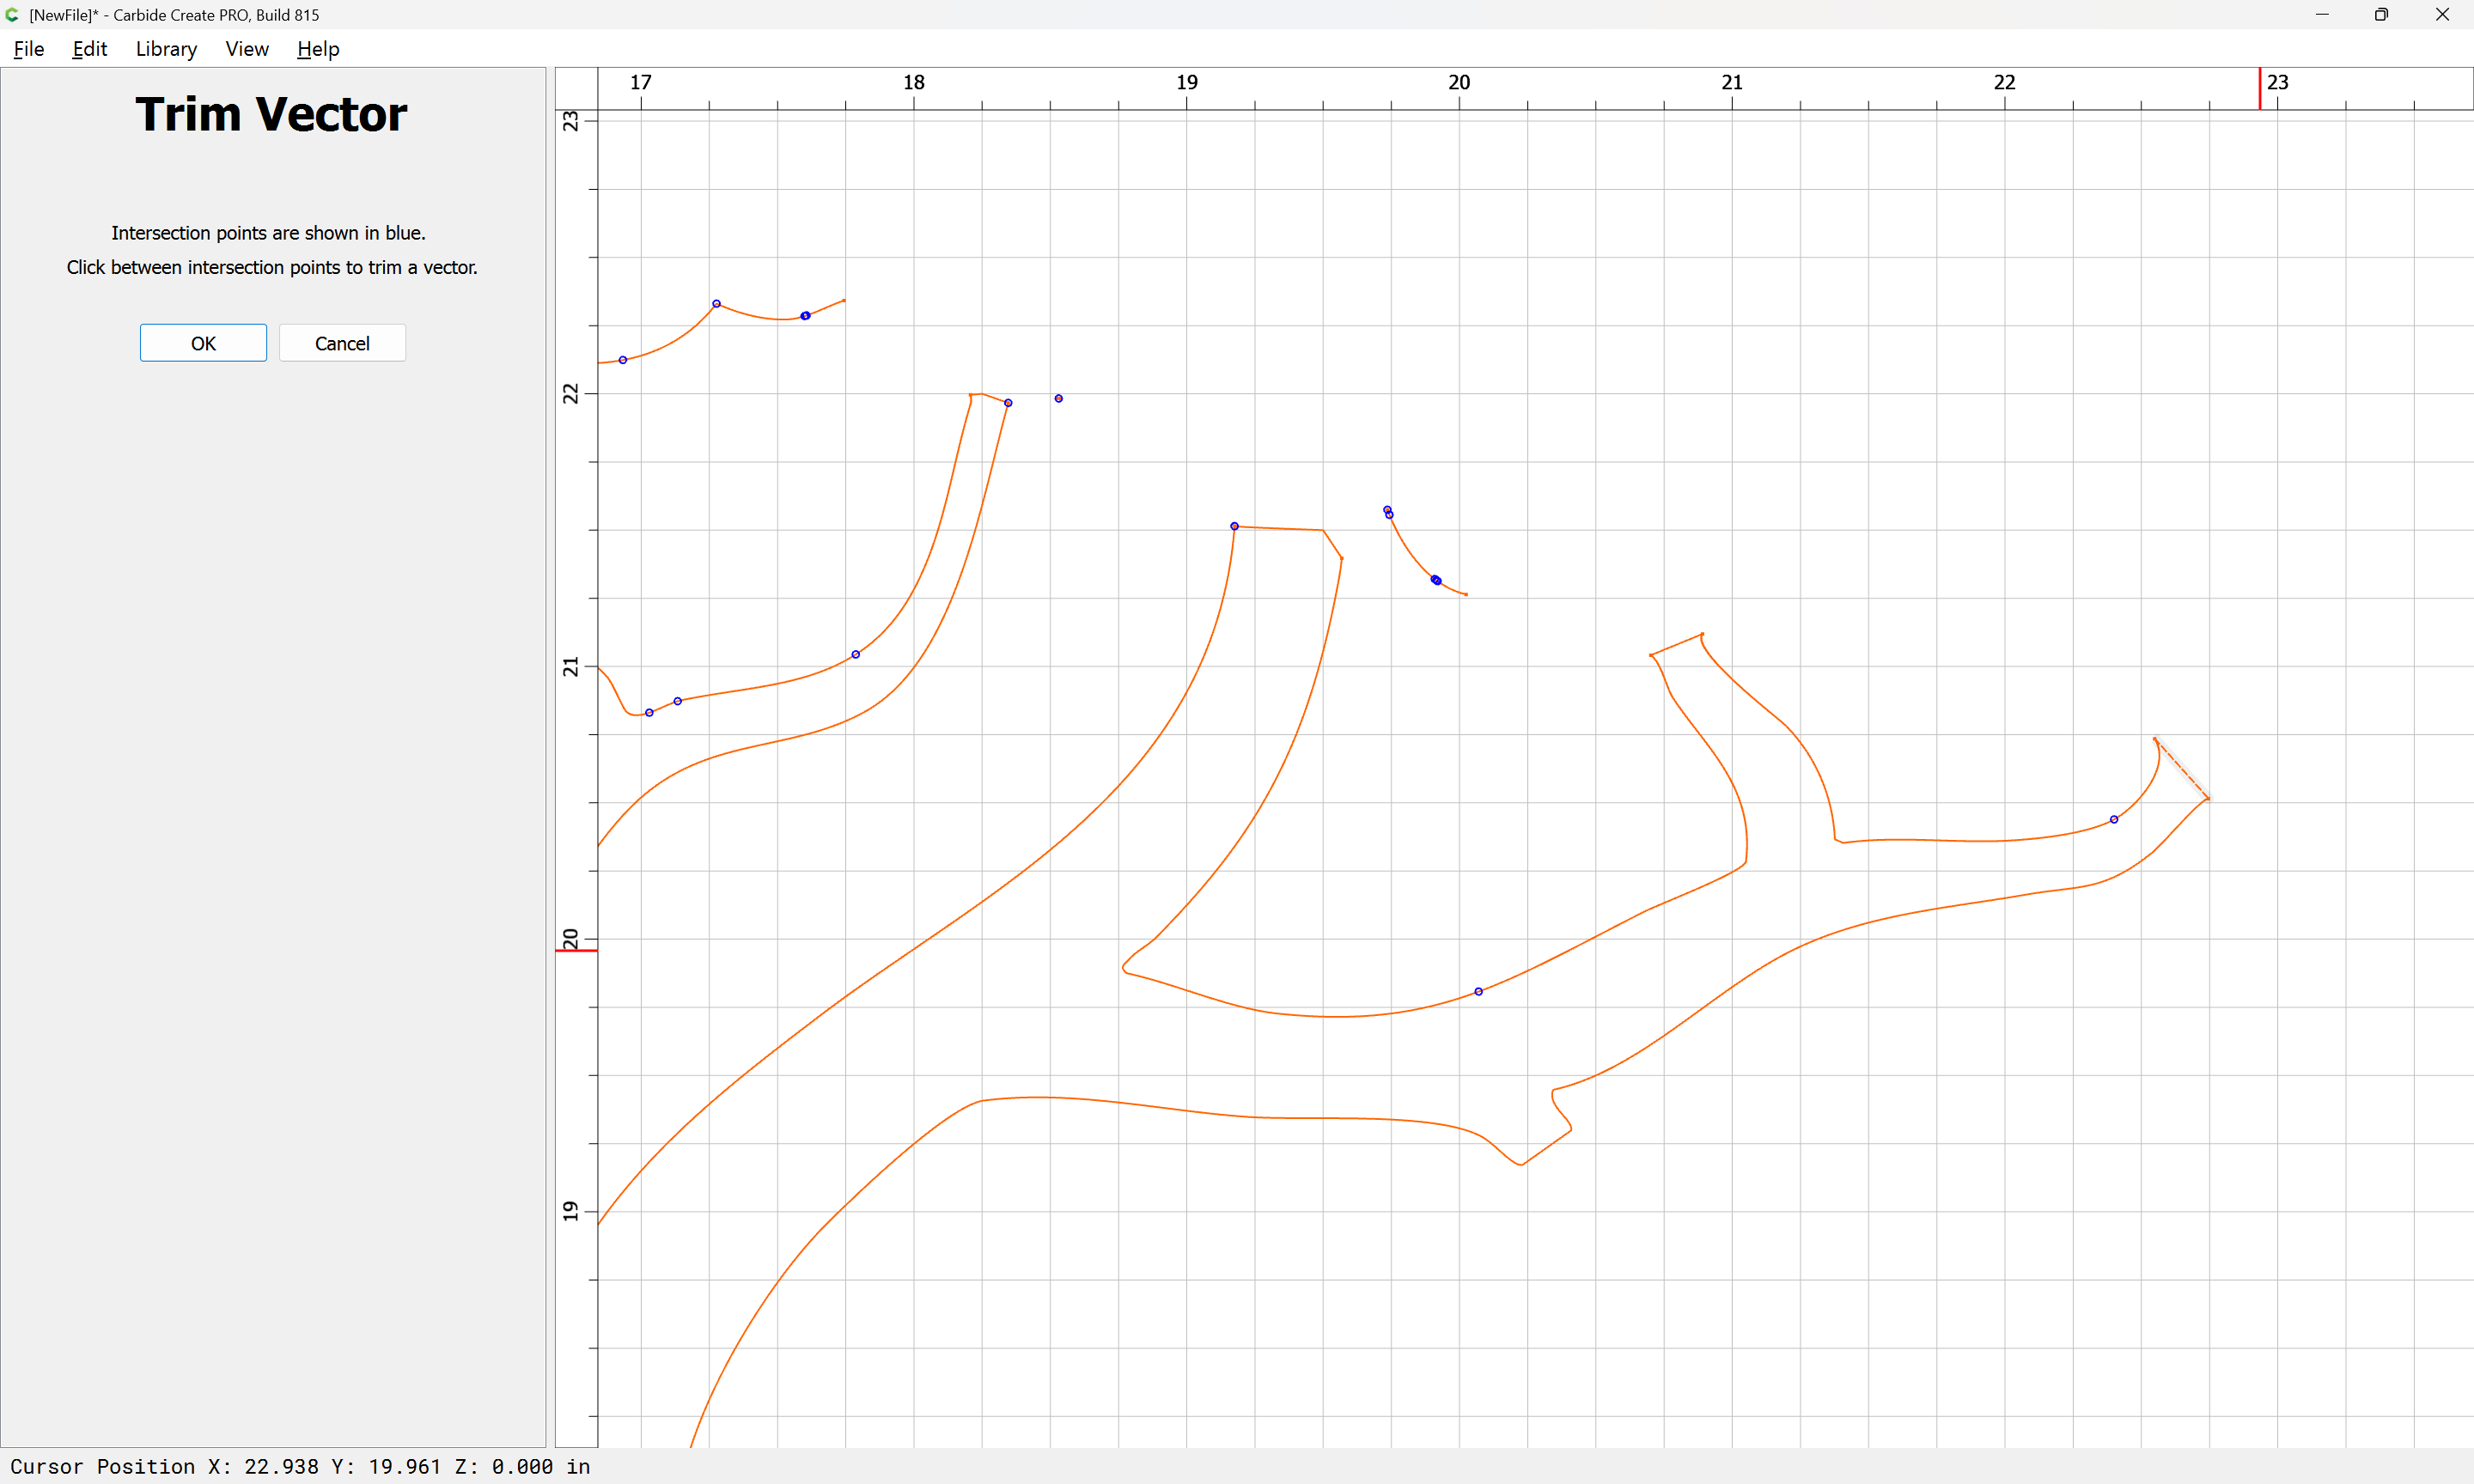This screenshot has height=1484, width=2474.
Task: Click the blue point nearest the dashed segment
Action: coord(2113,819)
